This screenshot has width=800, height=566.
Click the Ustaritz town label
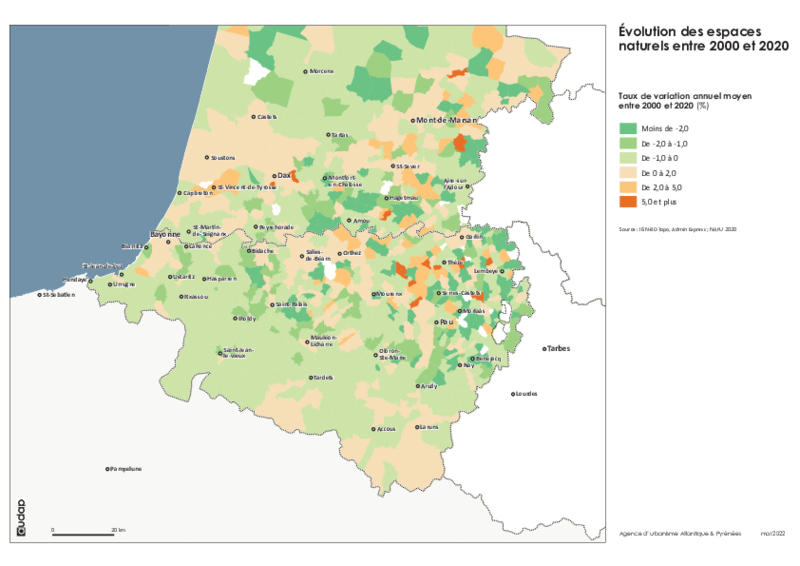tap(184, 277)
